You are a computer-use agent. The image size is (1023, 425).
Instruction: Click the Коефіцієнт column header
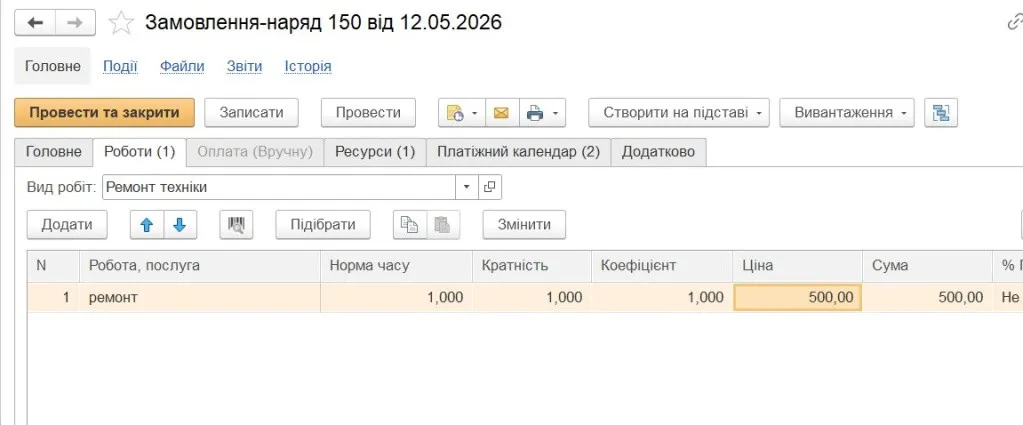tap(662, 266)
